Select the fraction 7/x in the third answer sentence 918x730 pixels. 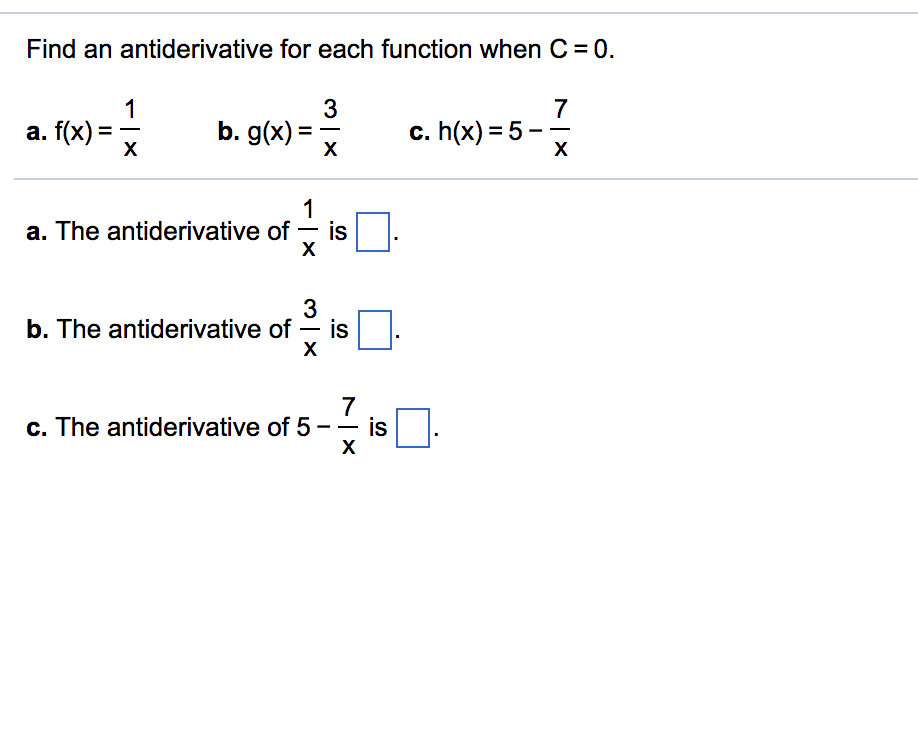347,427
